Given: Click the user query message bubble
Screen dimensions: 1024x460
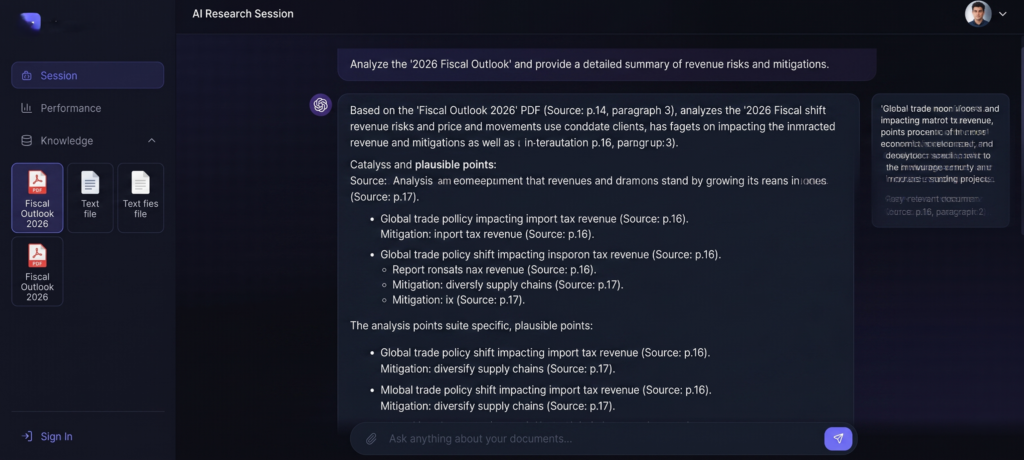Looking at the screenshot, I should pyautogui.click(x=607, y=65).
